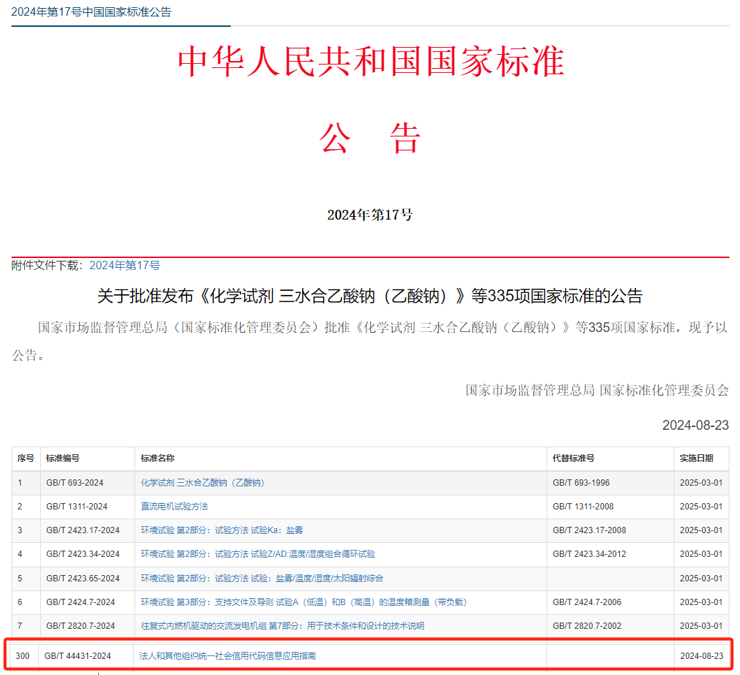The width and height of the screenshot is (740, 675).
Task: Select the replaced standard GB/T 2820.7-2002 cell
Action: pyautogui.click(x=588, y=626)
